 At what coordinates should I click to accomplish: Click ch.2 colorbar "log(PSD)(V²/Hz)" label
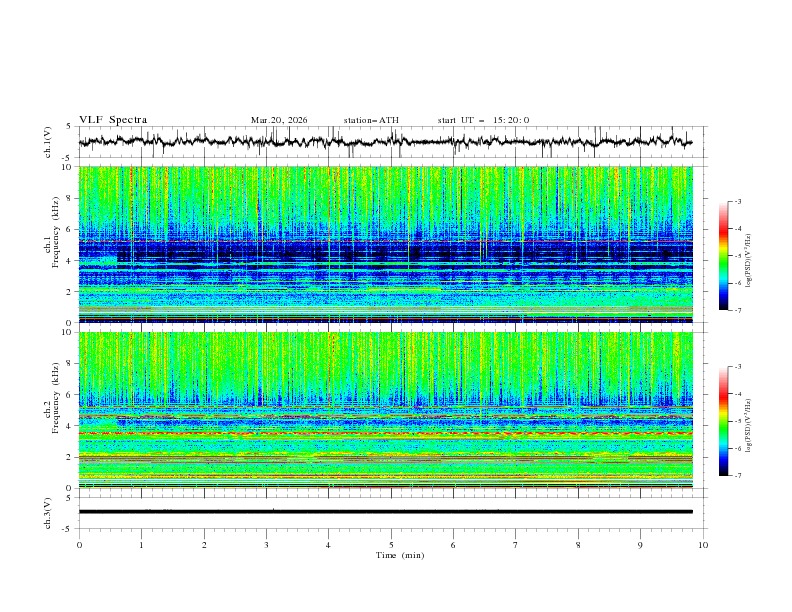[x=749, y=426]
